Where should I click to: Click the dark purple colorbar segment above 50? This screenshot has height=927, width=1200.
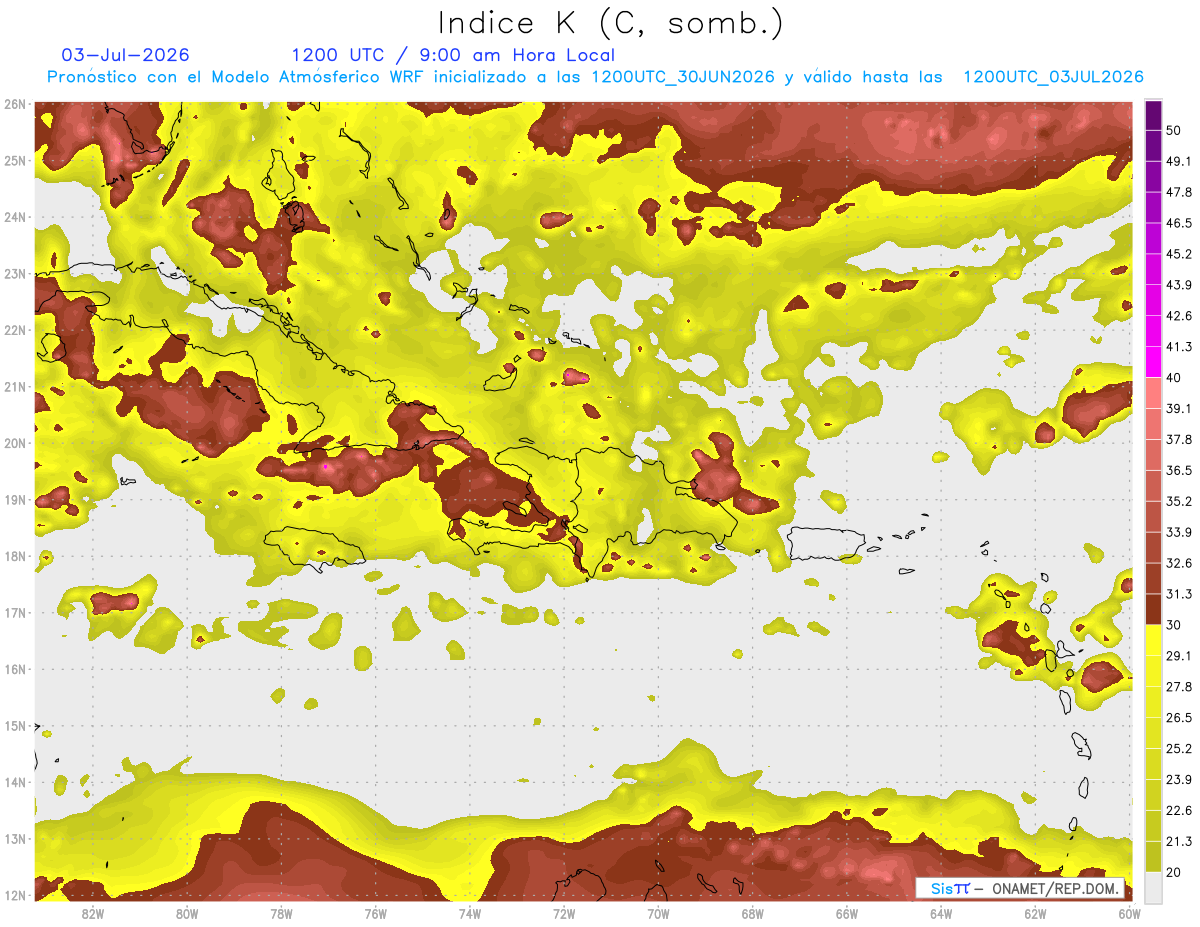tap(1153, 114)
